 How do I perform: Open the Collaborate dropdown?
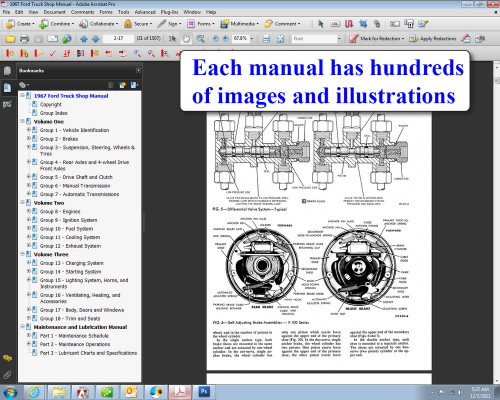[x=98, y=24]
